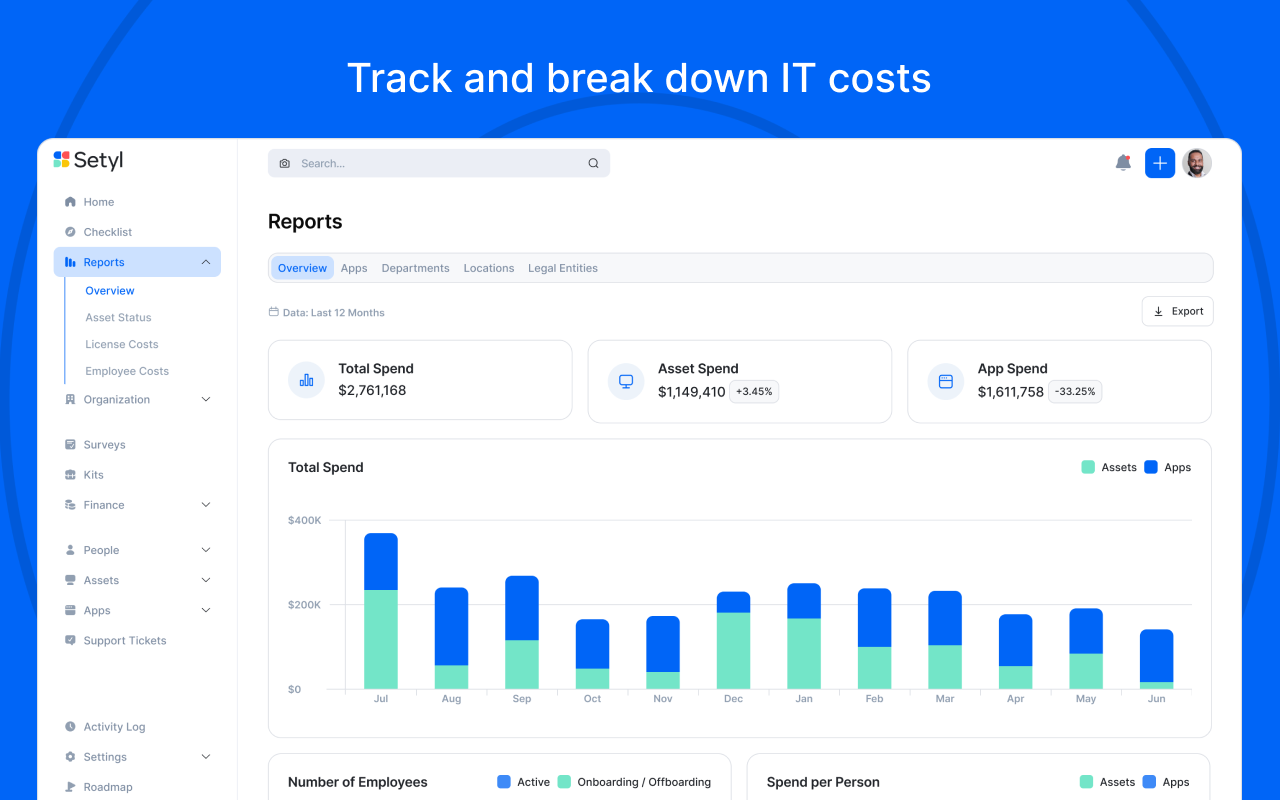
Task: Switch to the Apps reports tab
Action: coord(354,268)
